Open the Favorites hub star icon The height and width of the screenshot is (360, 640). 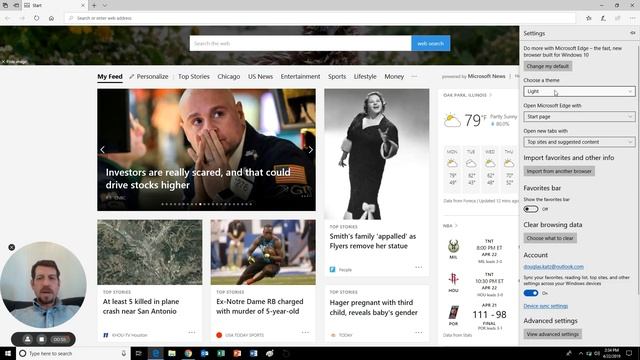(589, 18)
